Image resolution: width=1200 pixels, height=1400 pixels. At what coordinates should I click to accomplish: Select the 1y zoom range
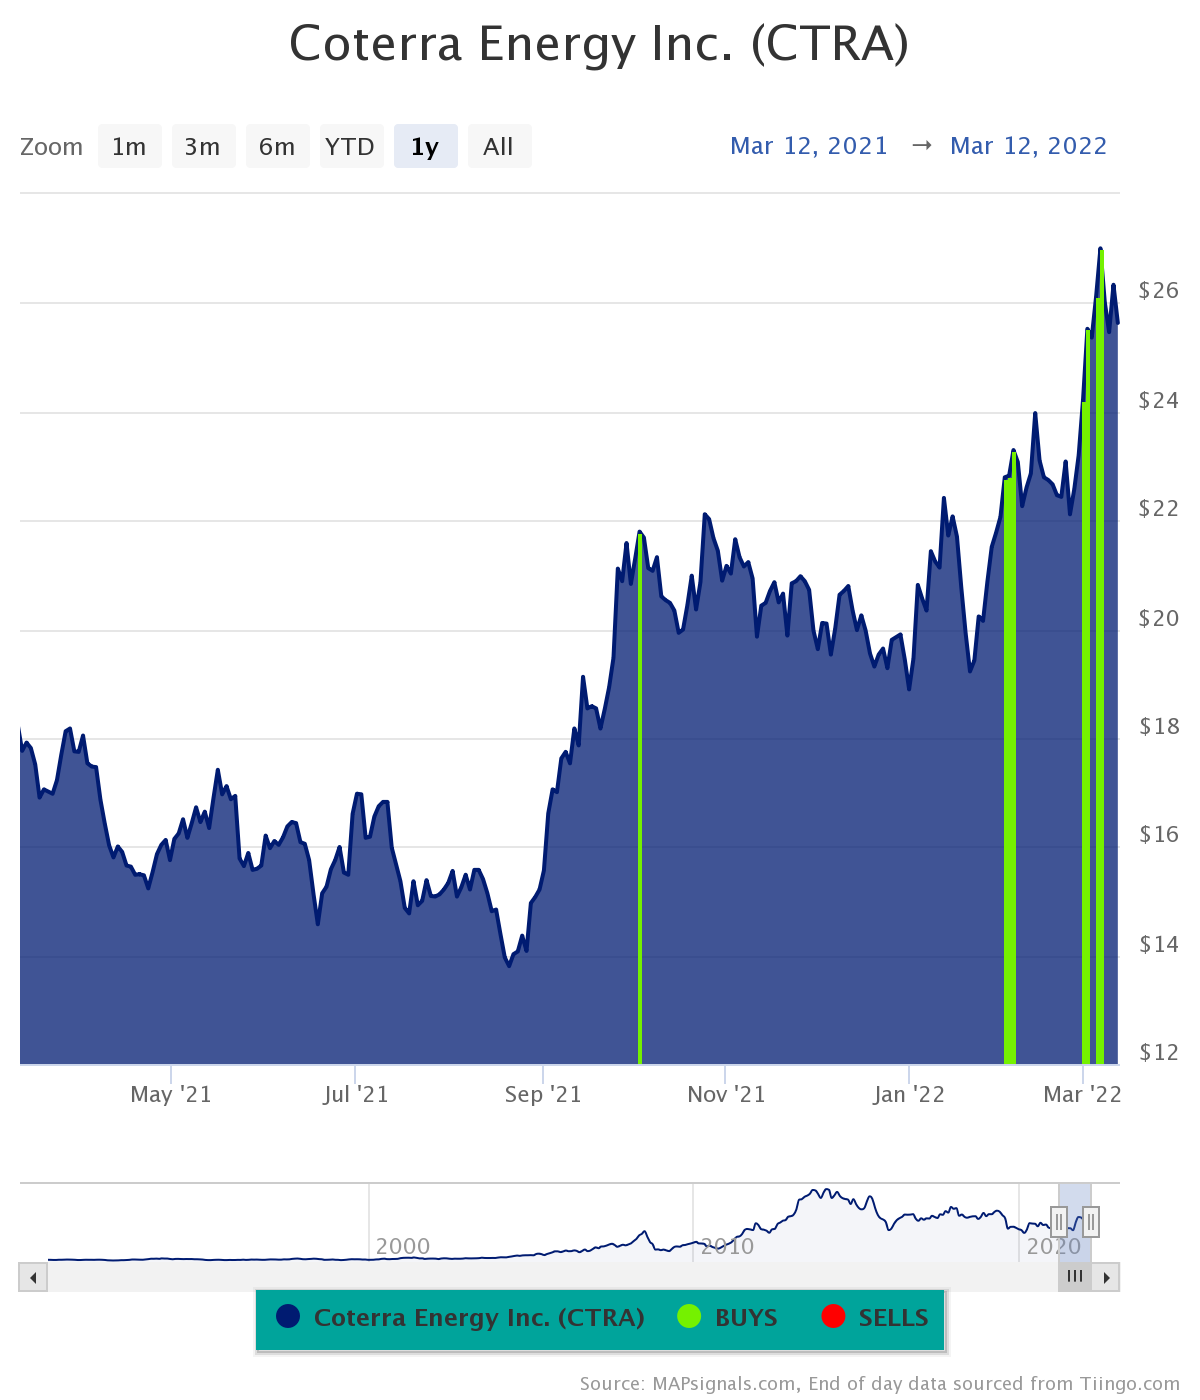[425, 146]
